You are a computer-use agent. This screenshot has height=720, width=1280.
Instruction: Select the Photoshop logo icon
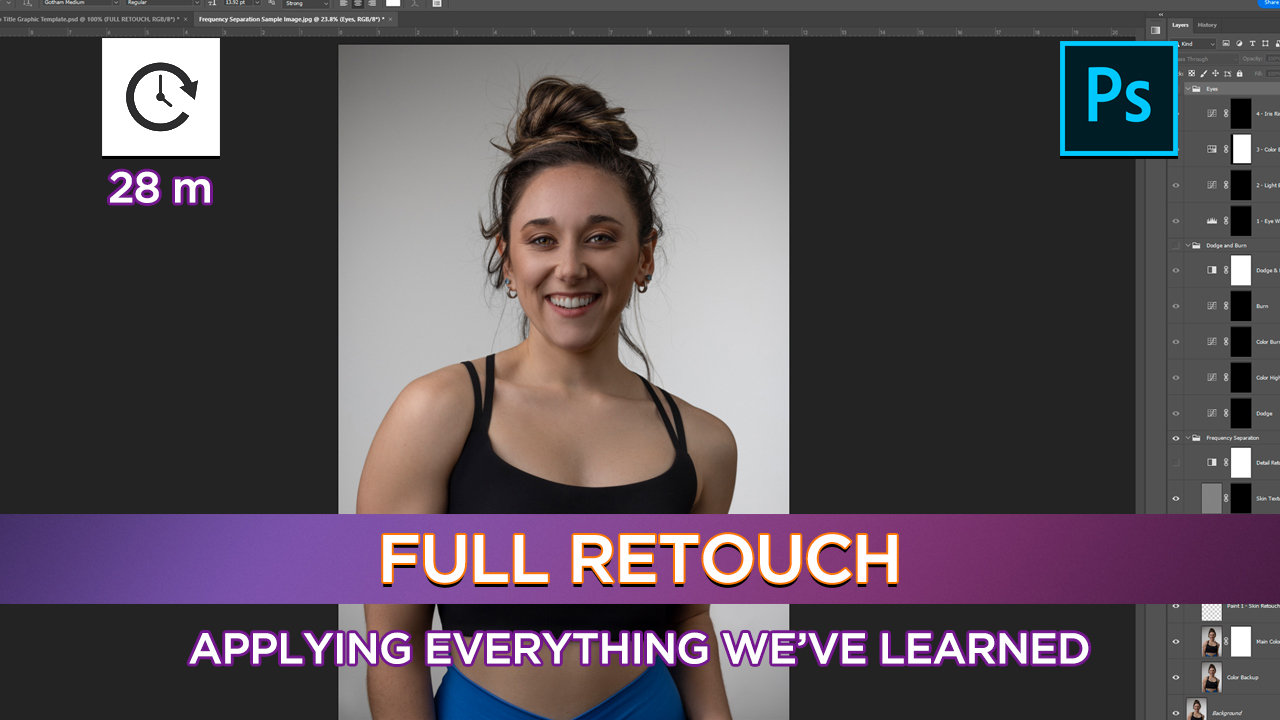pyautogui.click(x=1118, y=99)
